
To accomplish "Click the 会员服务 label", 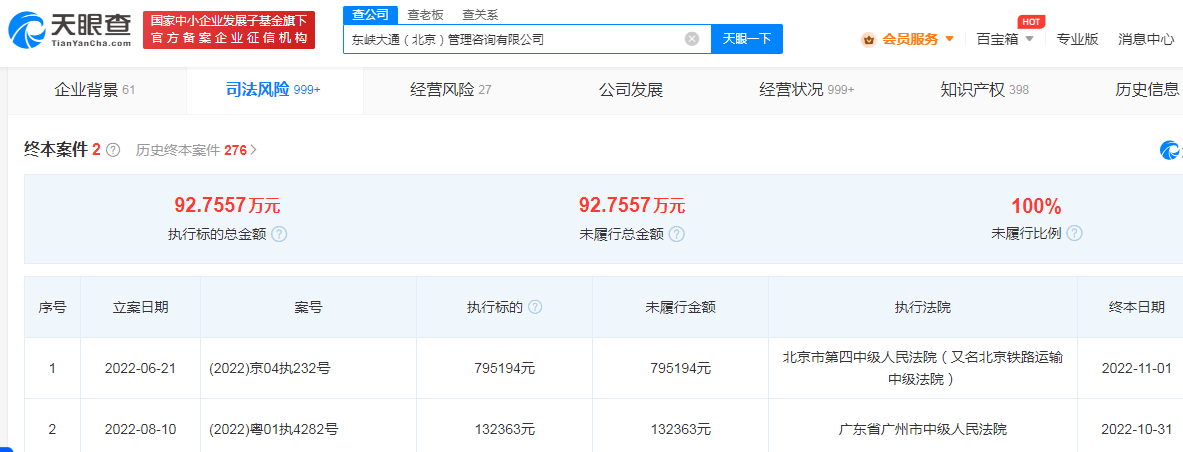I will (911, 39).
